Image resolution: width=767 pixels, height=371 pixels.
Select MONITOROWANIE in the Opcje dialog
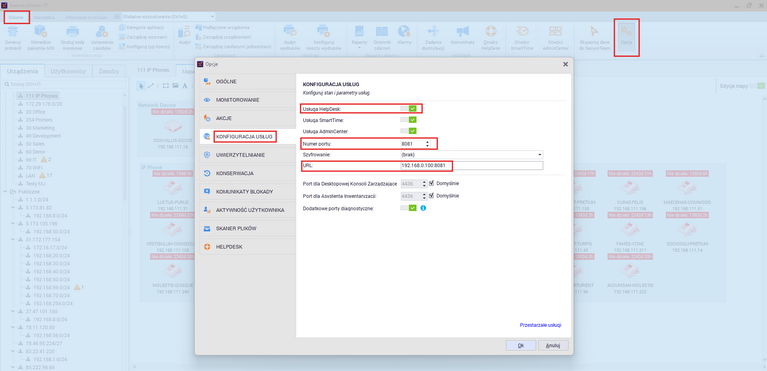click(x=248, y=100)
